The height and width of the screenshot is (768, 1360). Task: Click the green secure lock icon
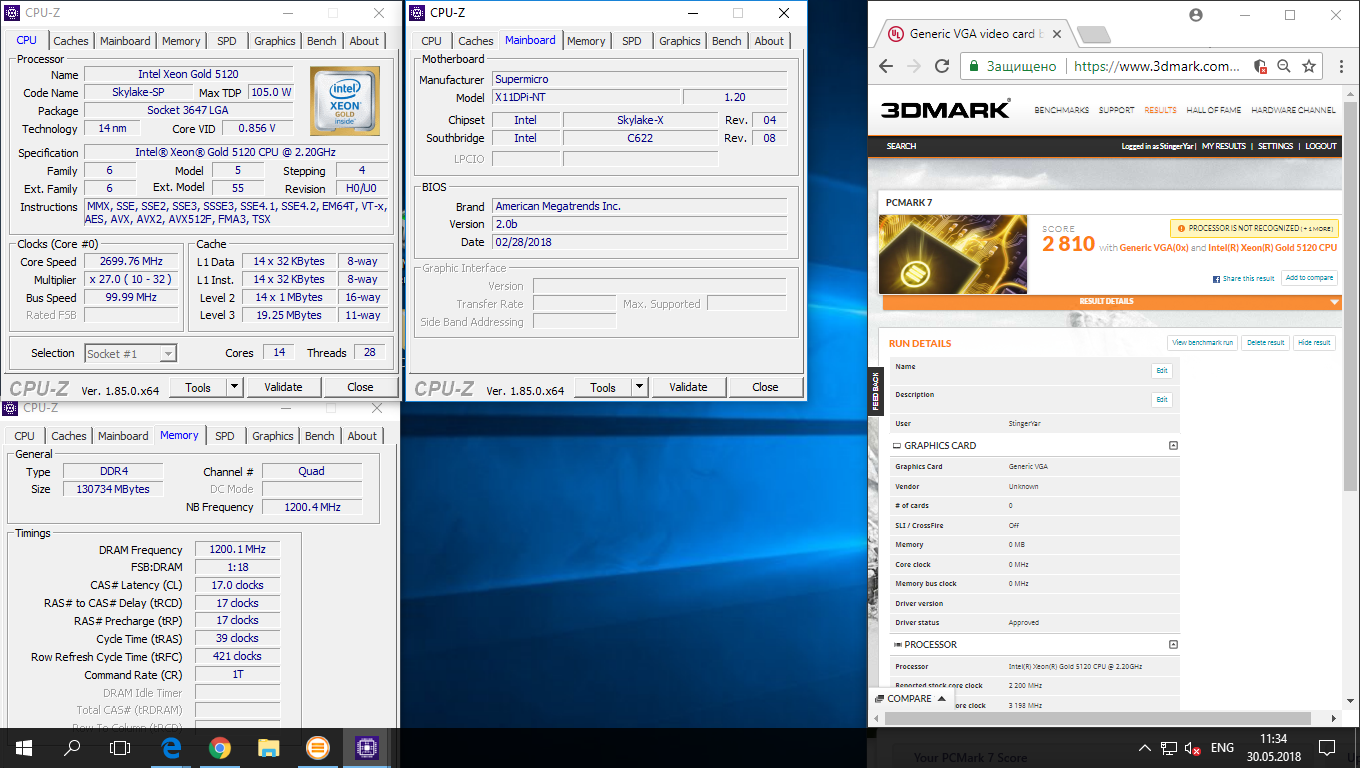point(975,66)
